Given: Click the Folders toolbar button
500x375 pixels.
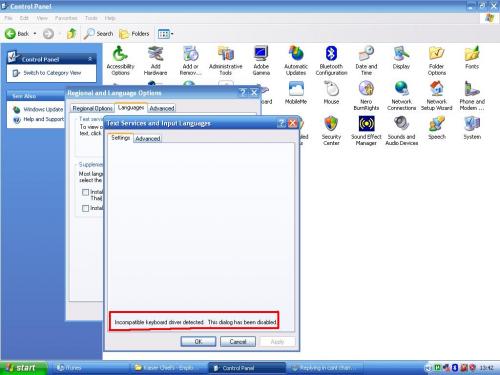Looking at the screenshot, I should (x=134, y=34).
